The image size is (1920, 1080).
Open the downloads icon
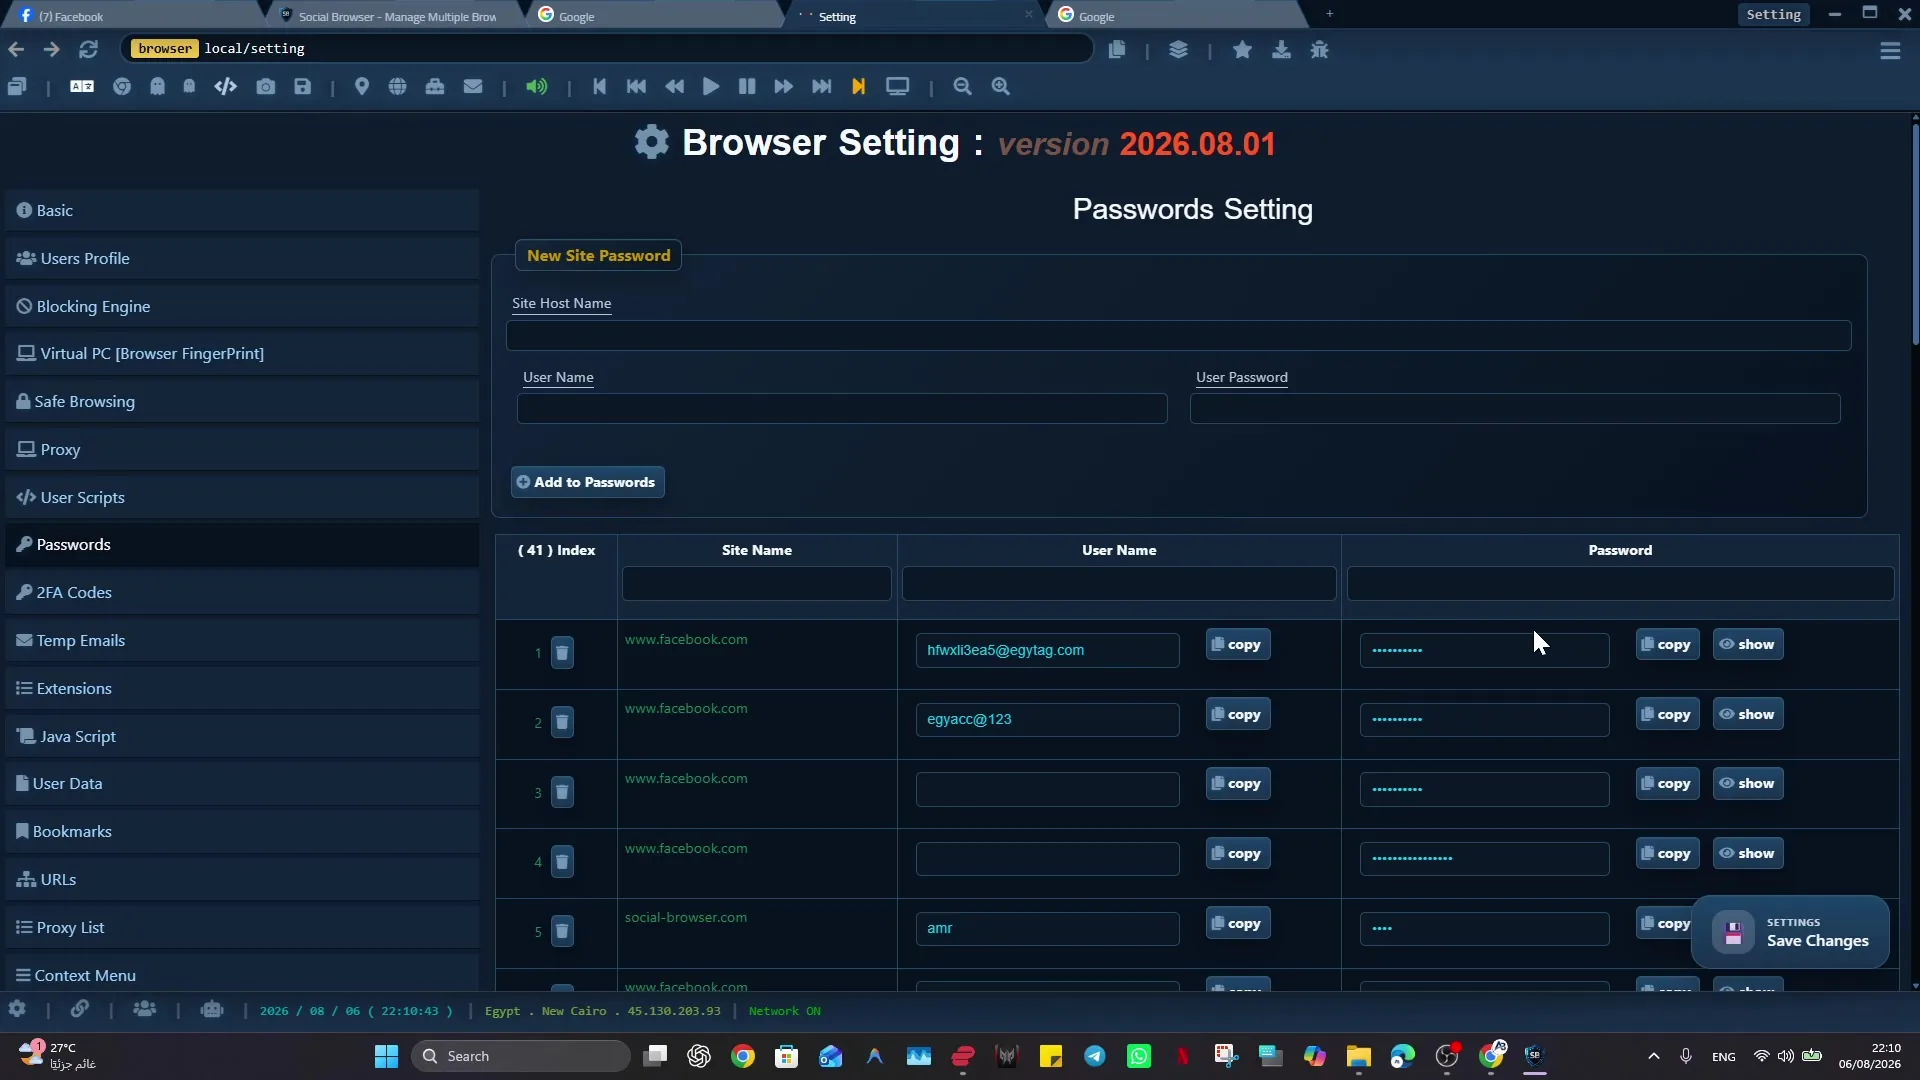[x=1281, y=49]
